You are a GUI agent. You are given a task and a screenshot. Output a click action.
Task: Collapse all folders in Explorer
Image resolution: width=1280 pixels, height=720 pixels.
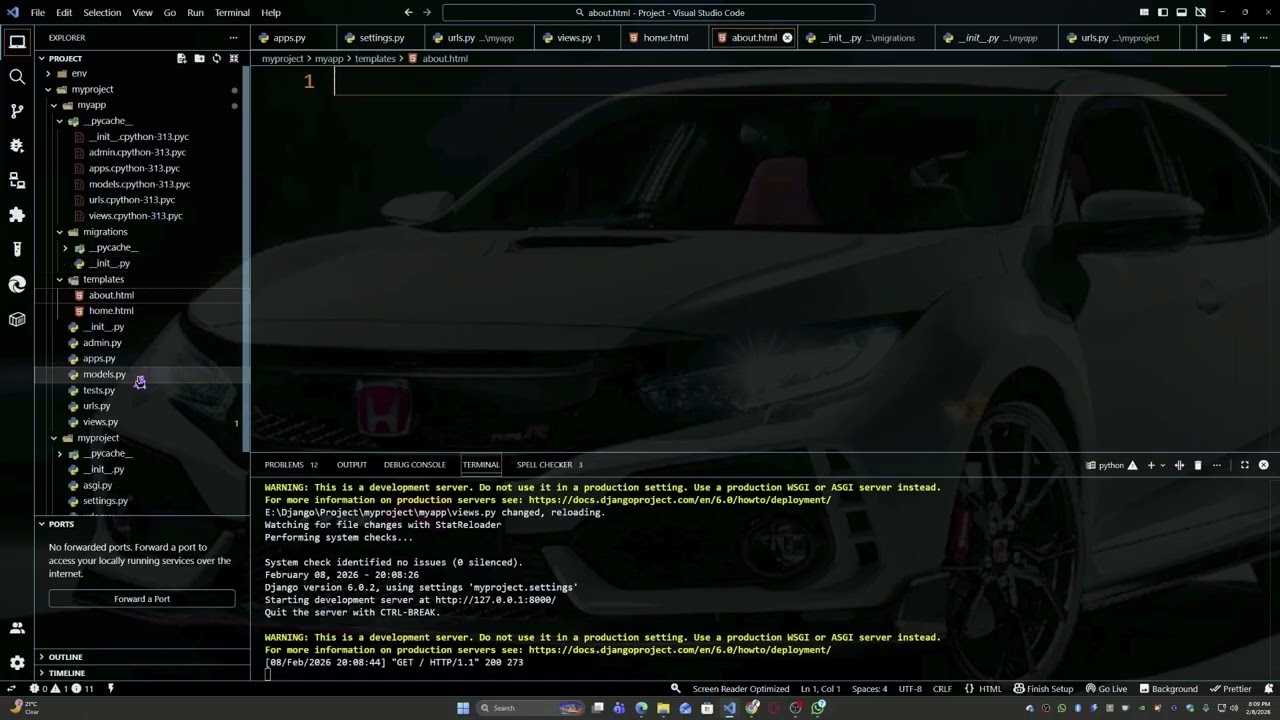(x=234, y=58)
